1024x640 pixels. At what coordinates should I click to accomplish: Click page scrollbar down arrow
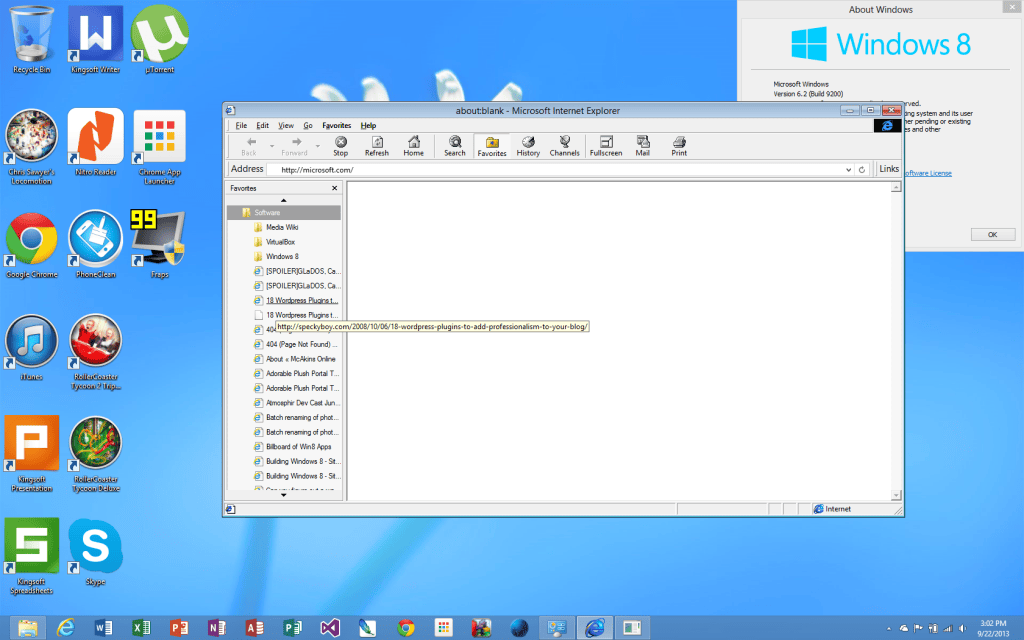[x=896, y=495]
